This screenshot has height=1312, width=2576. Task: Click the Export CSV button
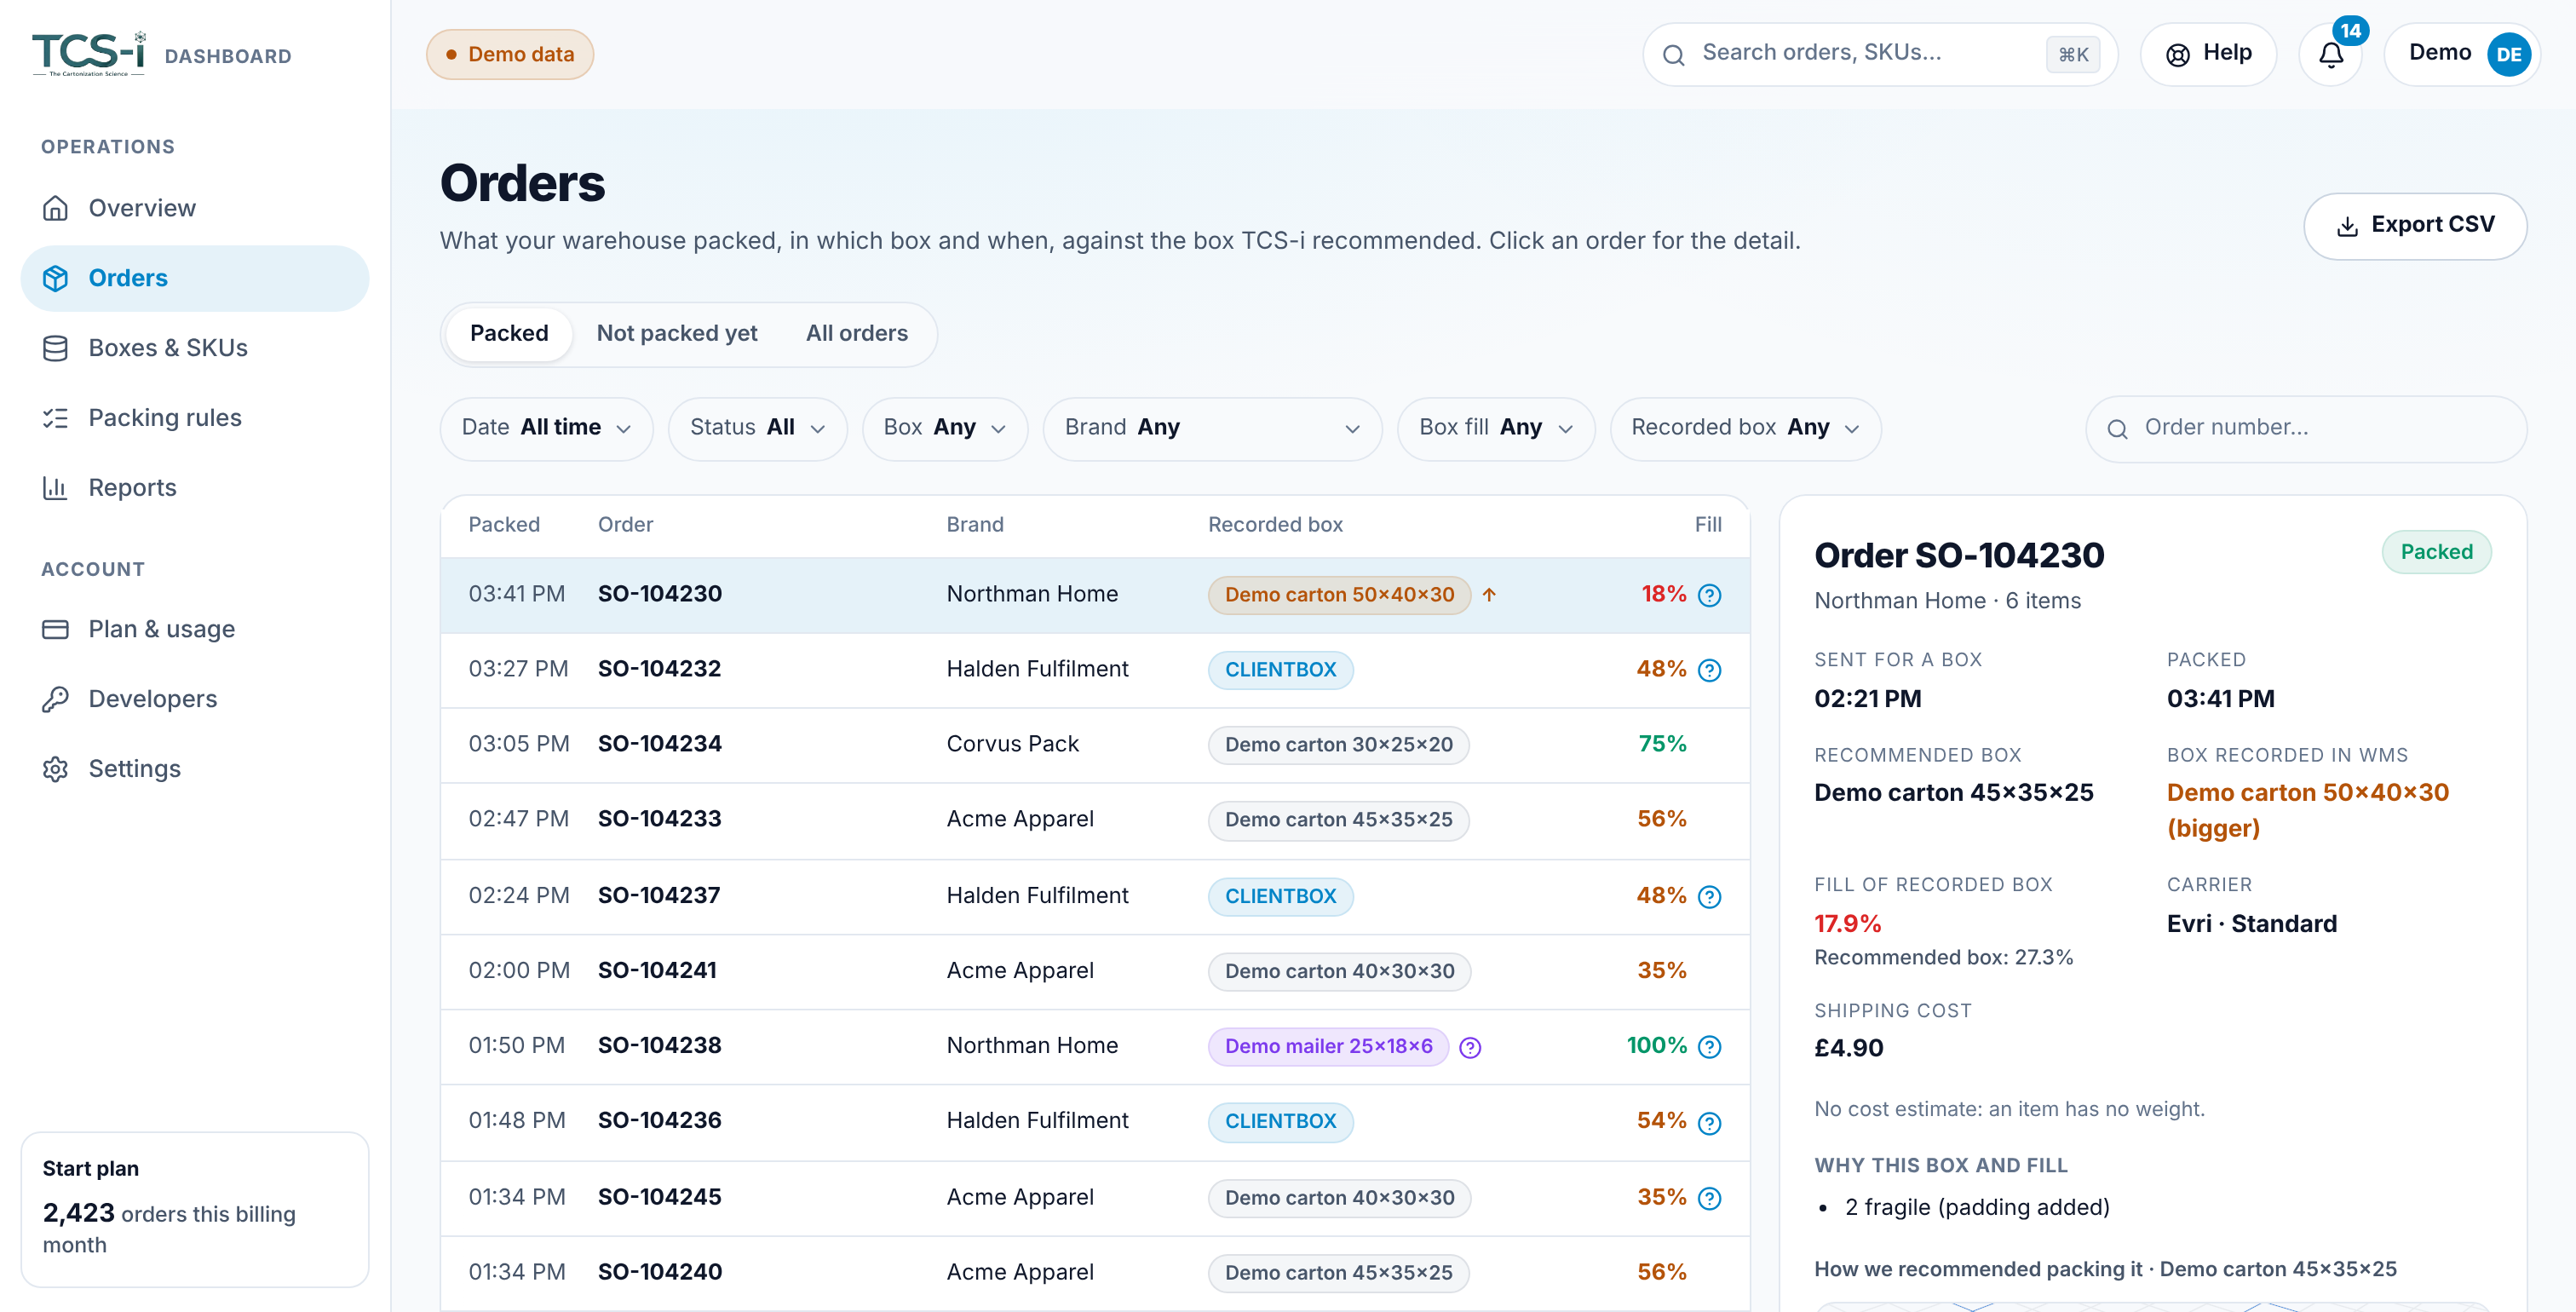pyautogui.click(x=2414, y=226)
